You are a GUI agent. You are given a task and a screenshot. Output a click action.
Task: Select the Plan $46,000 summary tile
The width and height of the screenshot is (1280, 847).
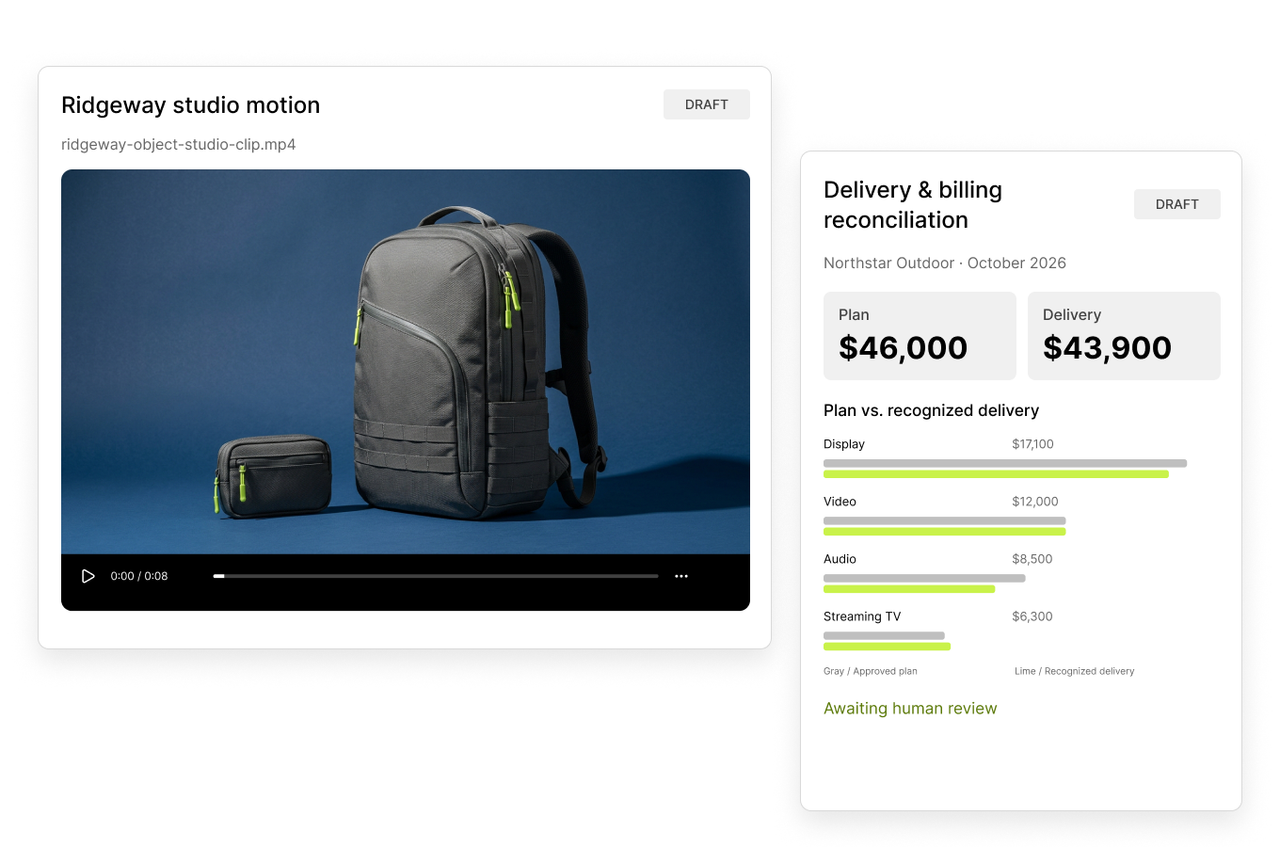coord(920,336)
